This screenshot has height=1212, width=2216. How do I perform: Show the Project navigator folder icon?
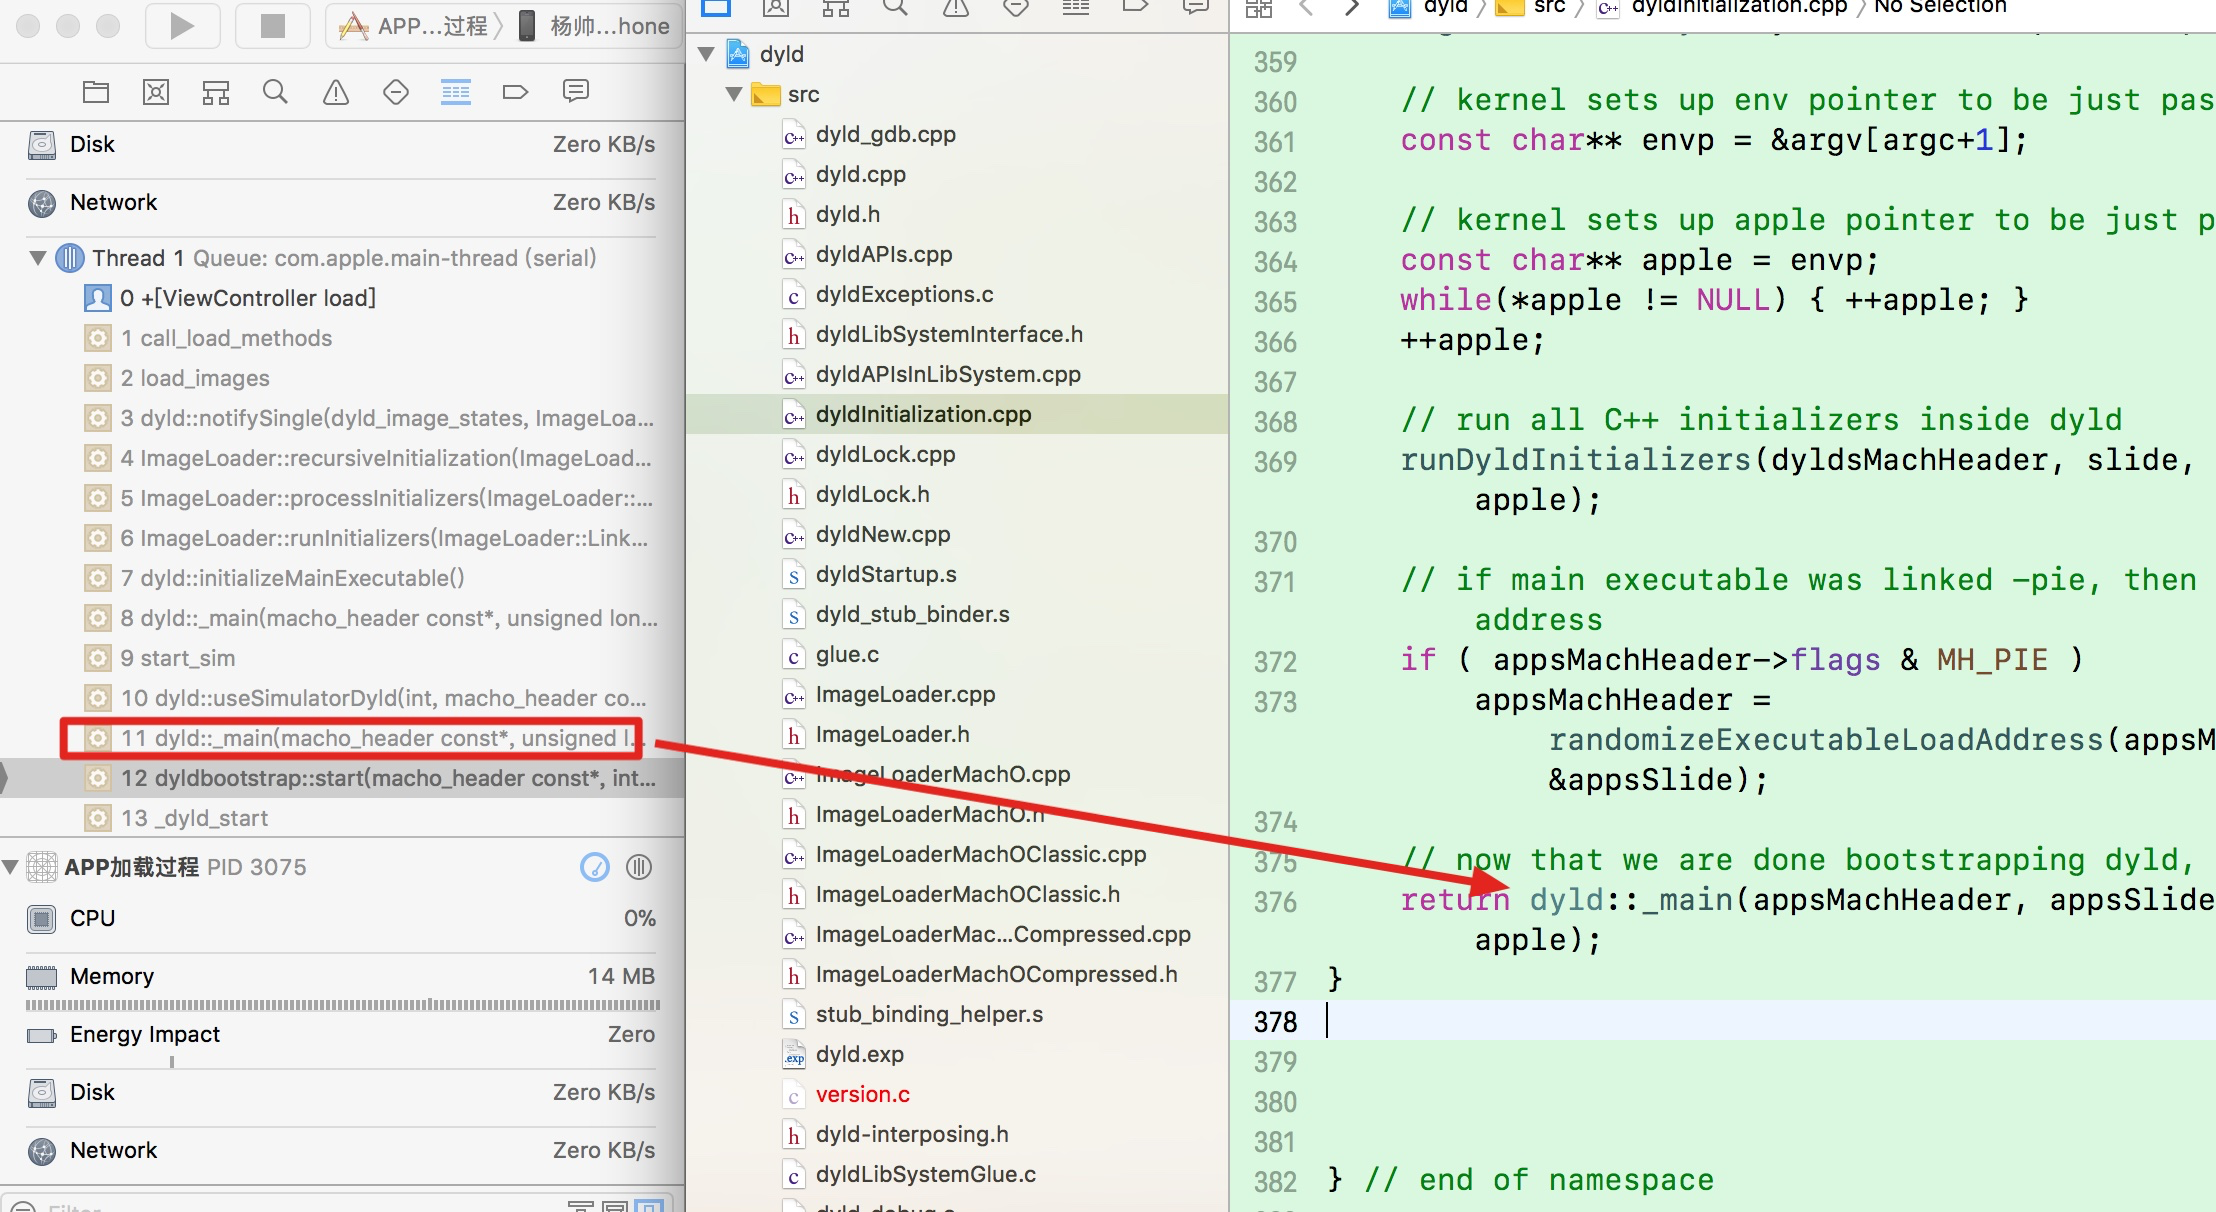96,93
